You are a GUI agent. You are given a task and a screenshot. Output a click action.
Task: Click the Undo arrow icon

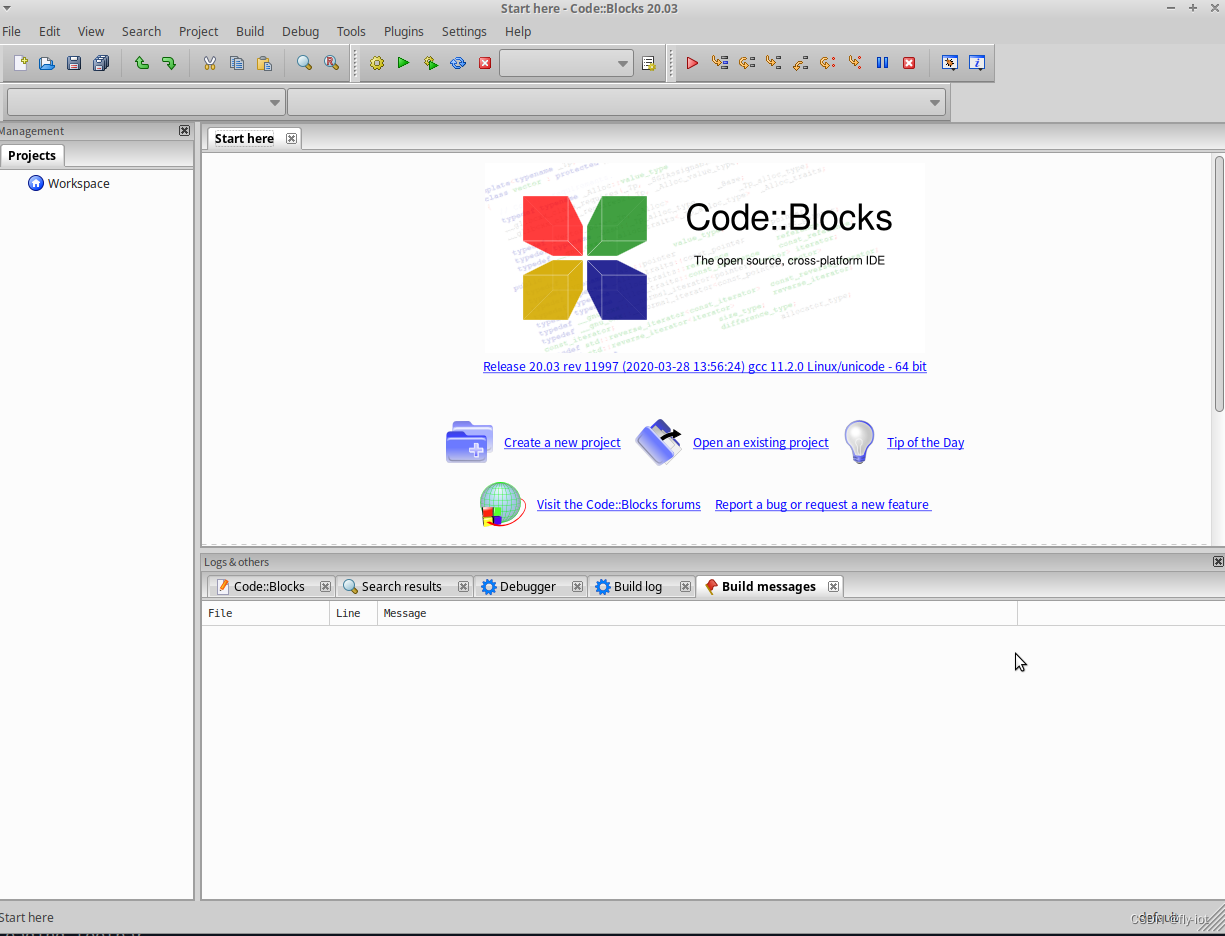(141, 62)
